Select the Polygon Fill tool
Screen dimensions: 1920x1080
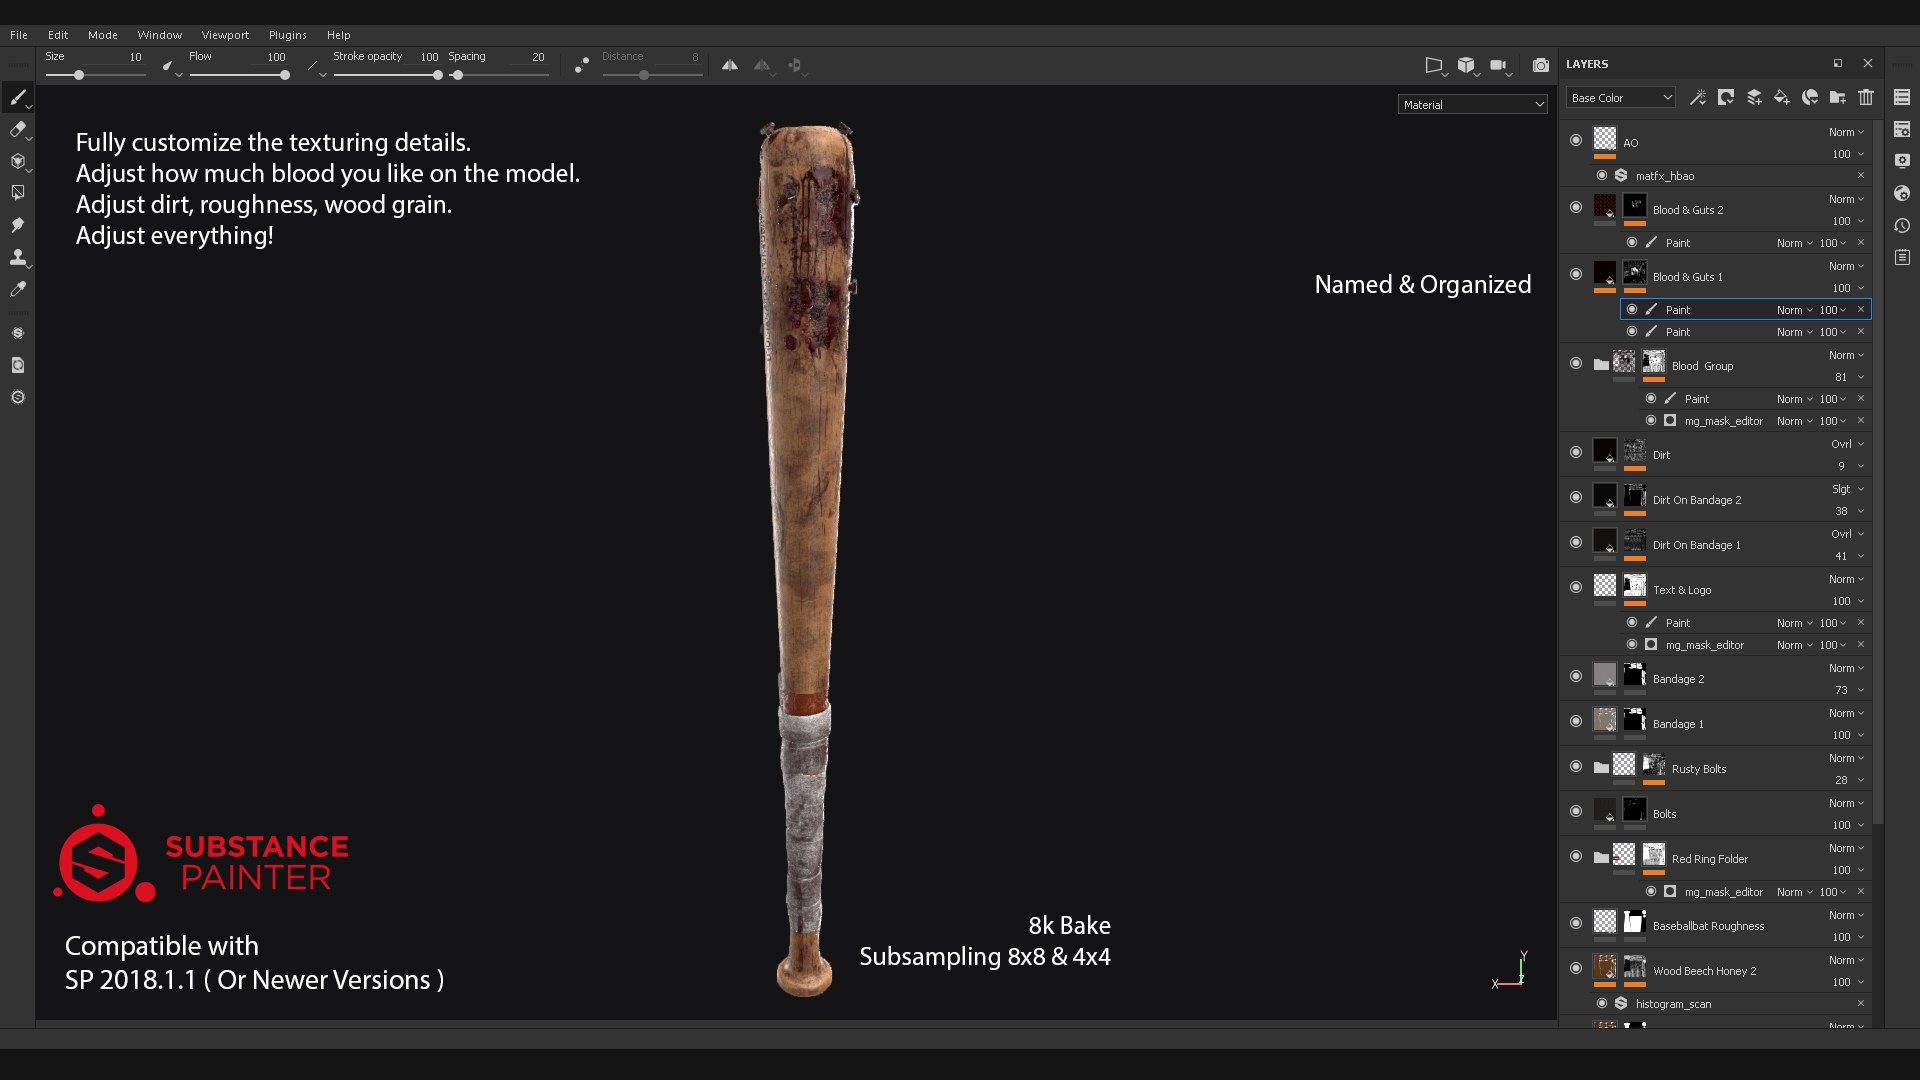coord(17,193)
